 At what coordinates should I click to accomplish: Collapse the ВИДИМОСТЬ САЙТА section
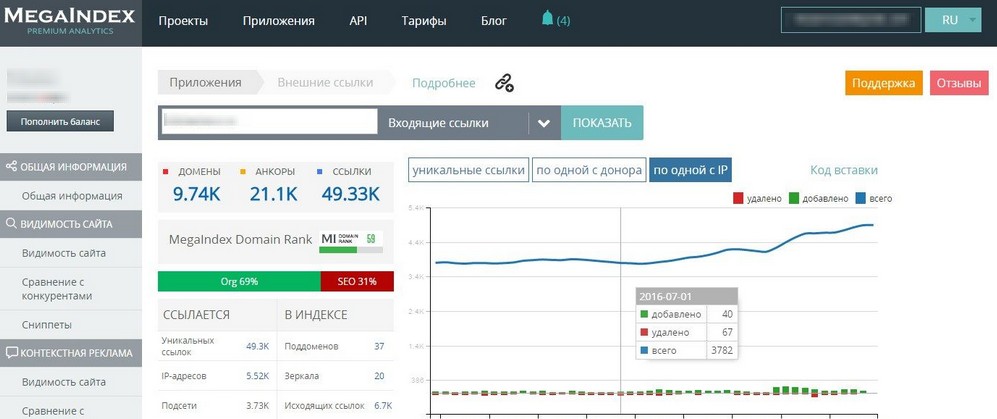pos(71,224)
